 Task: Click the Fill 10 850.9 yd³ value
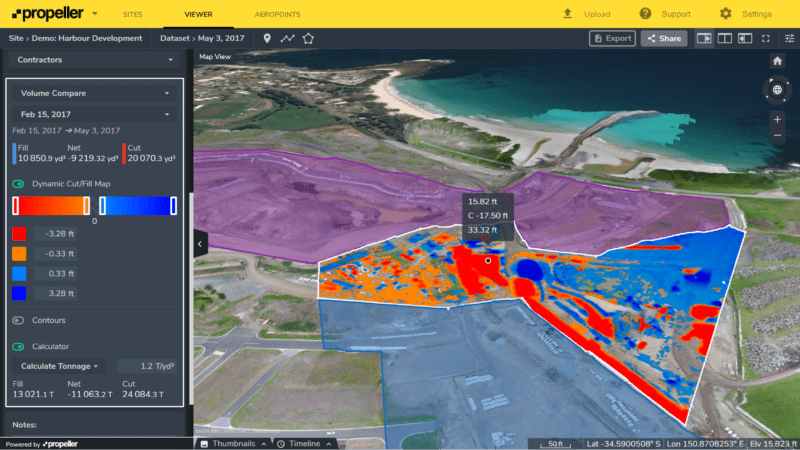click(42, 159)
